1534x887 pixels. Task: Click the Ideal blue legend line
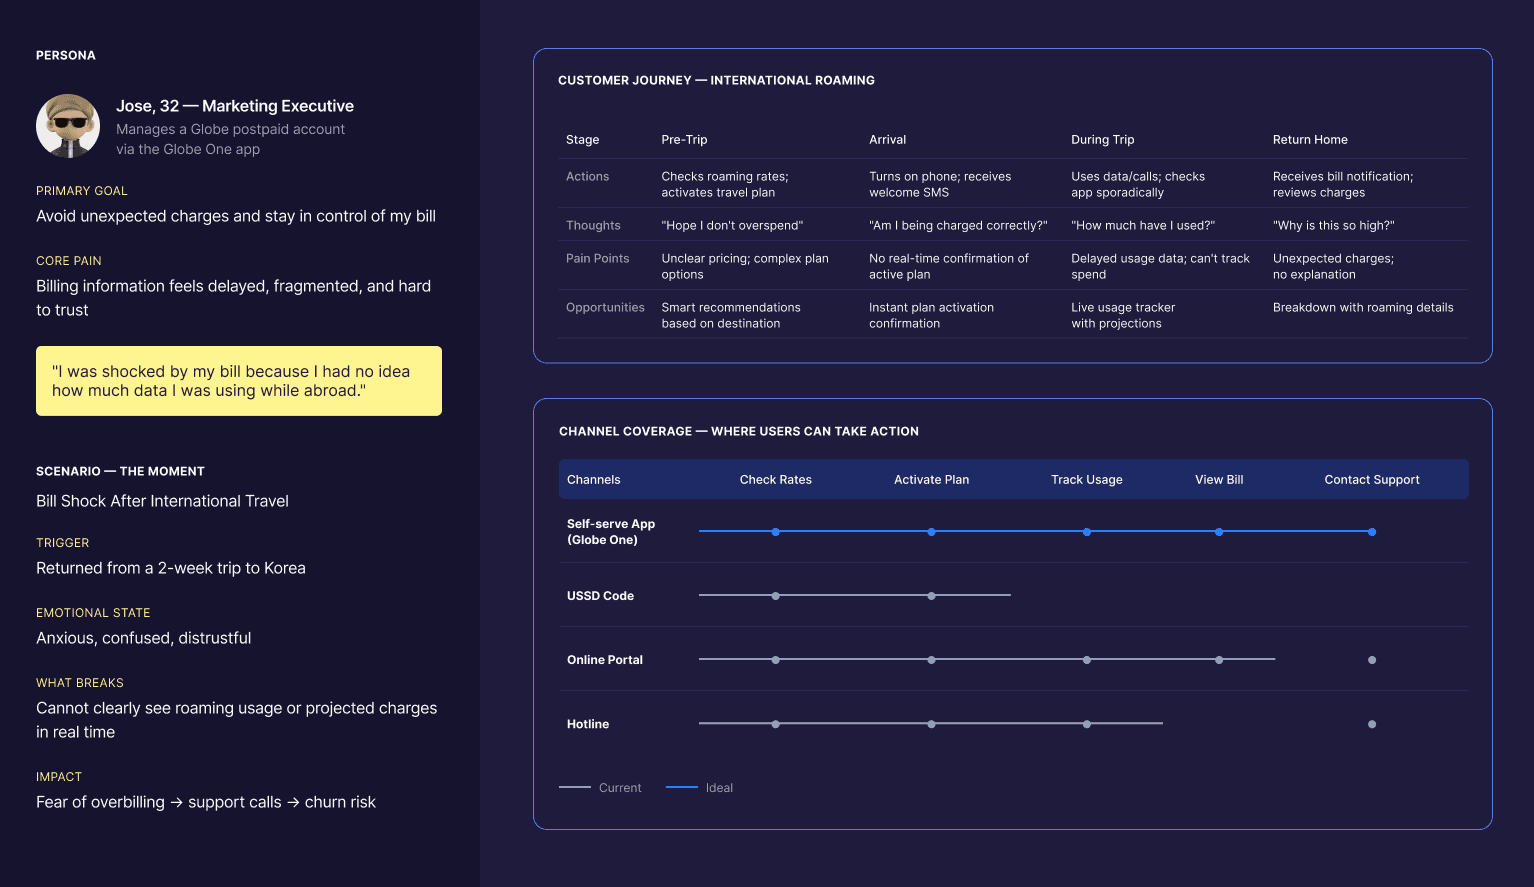pos(681,788)
